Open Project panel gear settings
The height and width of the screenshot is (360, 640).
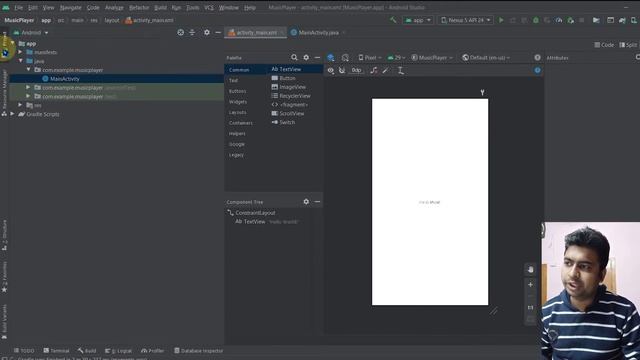pos(207,32)
